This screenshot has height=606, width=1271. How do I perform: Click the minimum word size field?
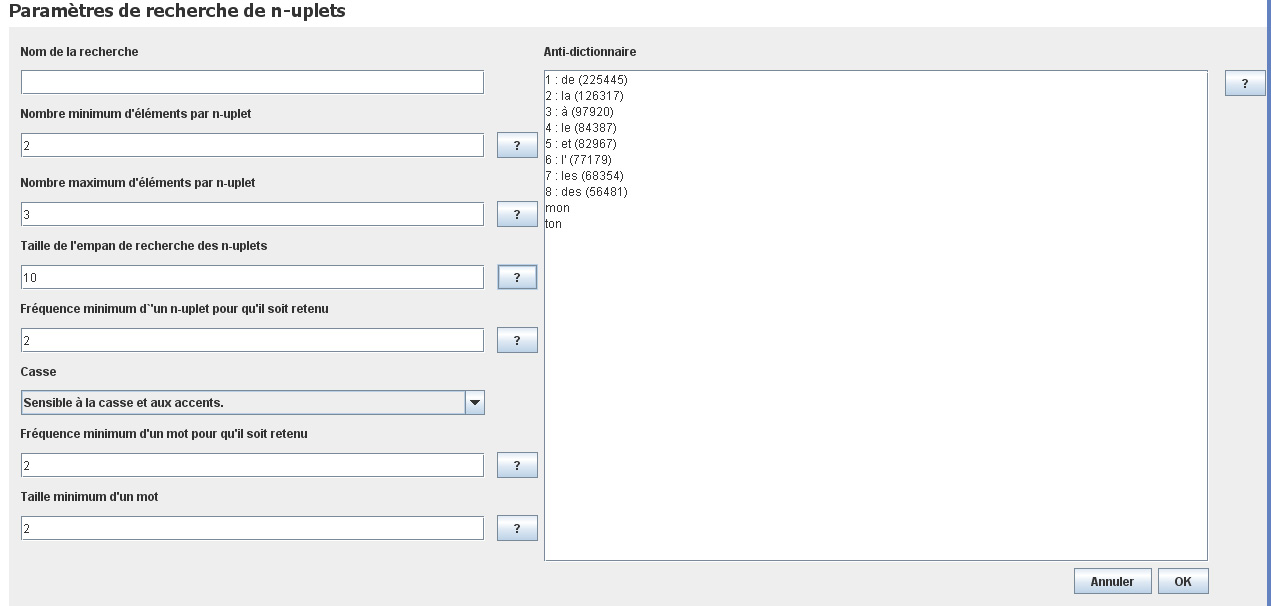click(x=252, y=528)
